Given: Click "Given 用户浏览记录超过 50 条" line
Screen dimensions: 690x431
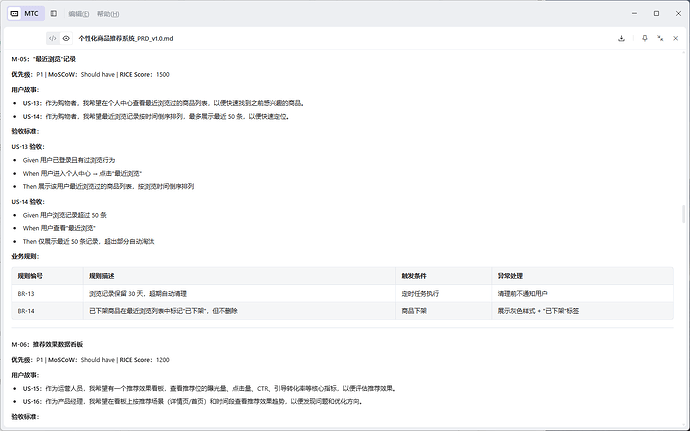Looking at the screenshot, I should tap(65, 215).
